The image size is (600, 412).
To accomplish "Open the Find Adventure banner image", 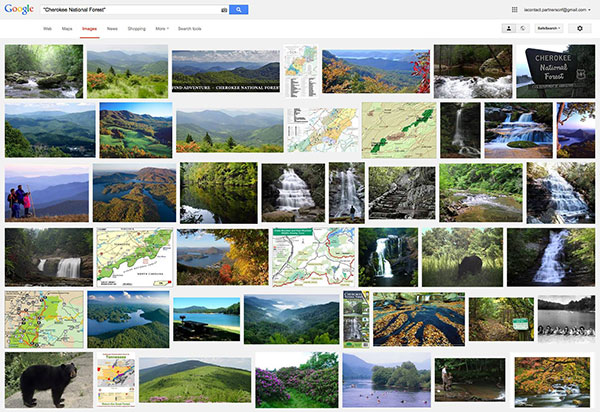I will 226,72.
